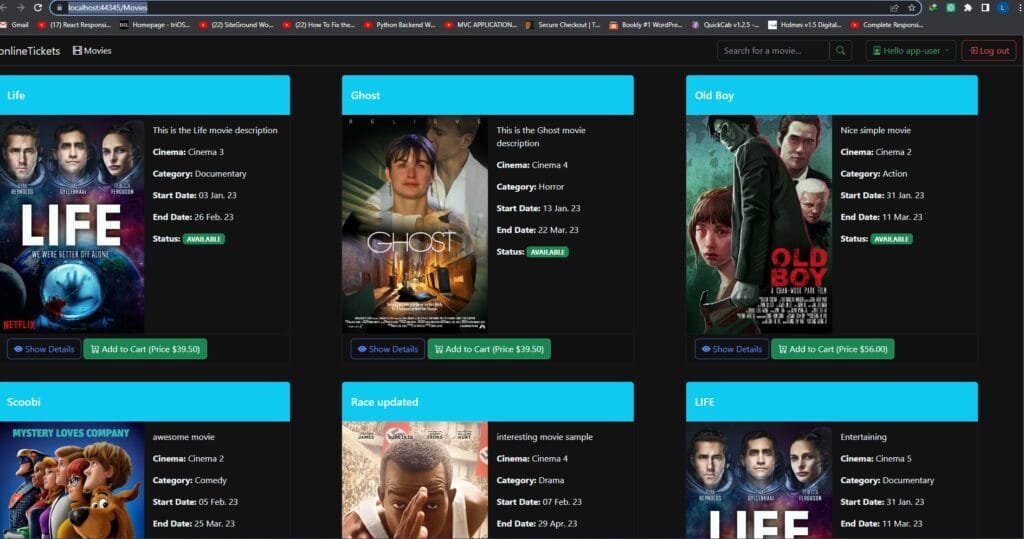Viewport: 1024px width, 539px height.
Task: Click the Log out button
Action: (988, 51)
